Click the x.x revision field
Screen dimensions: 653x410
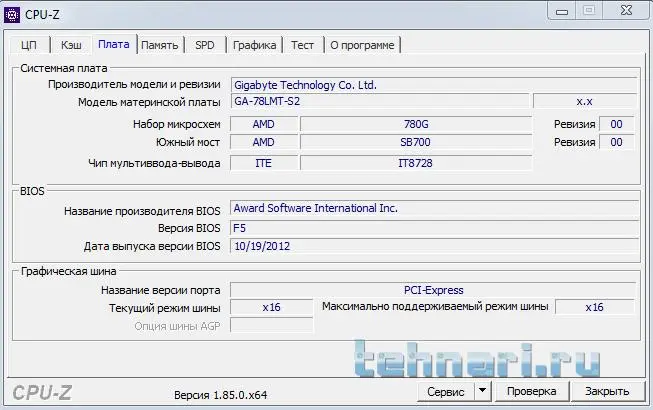pos(584,101)
